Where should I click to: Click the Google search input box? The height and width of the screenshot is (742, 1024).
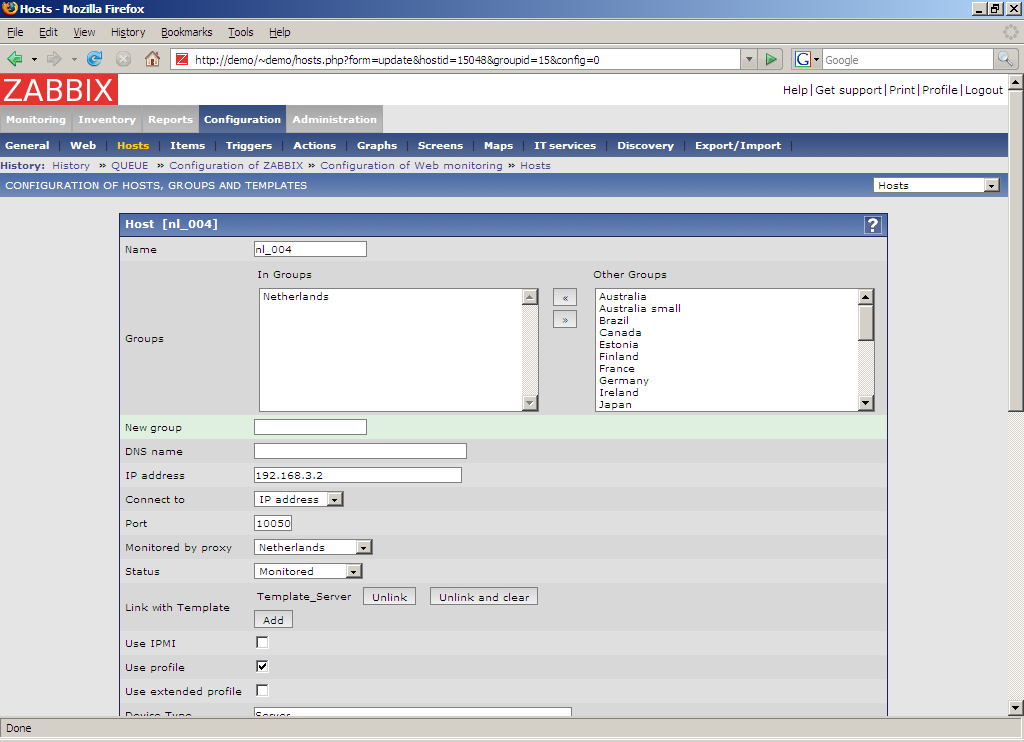point(908,59)
